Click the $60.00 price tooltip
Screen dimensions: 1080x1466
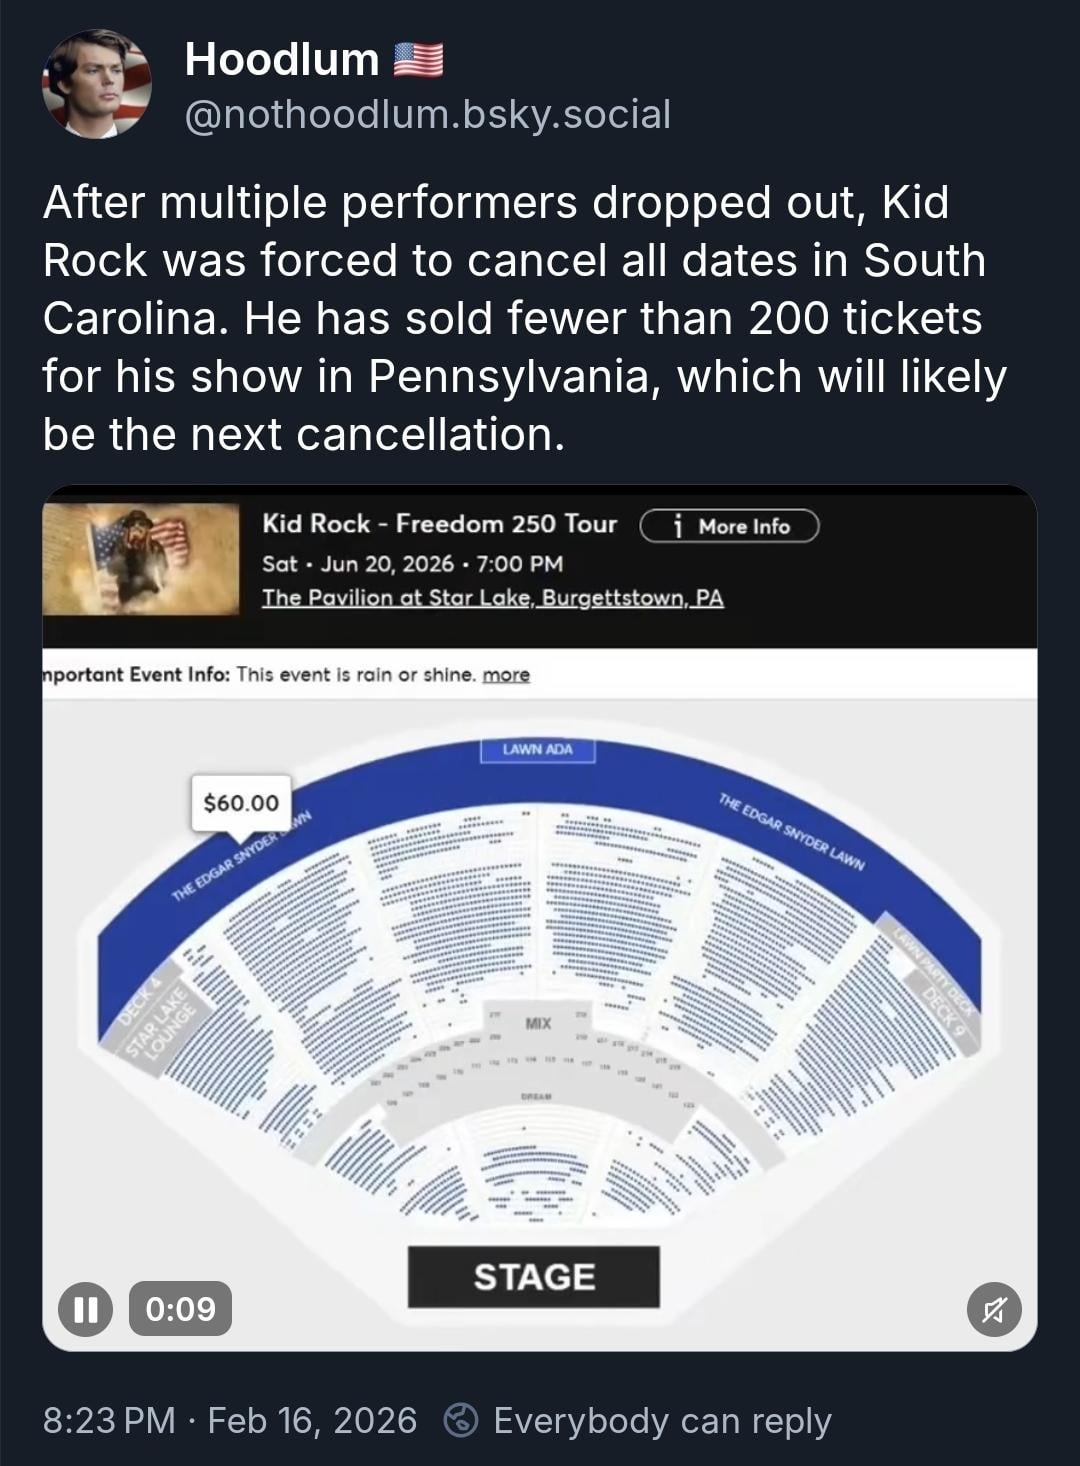(x=241, y=803)
